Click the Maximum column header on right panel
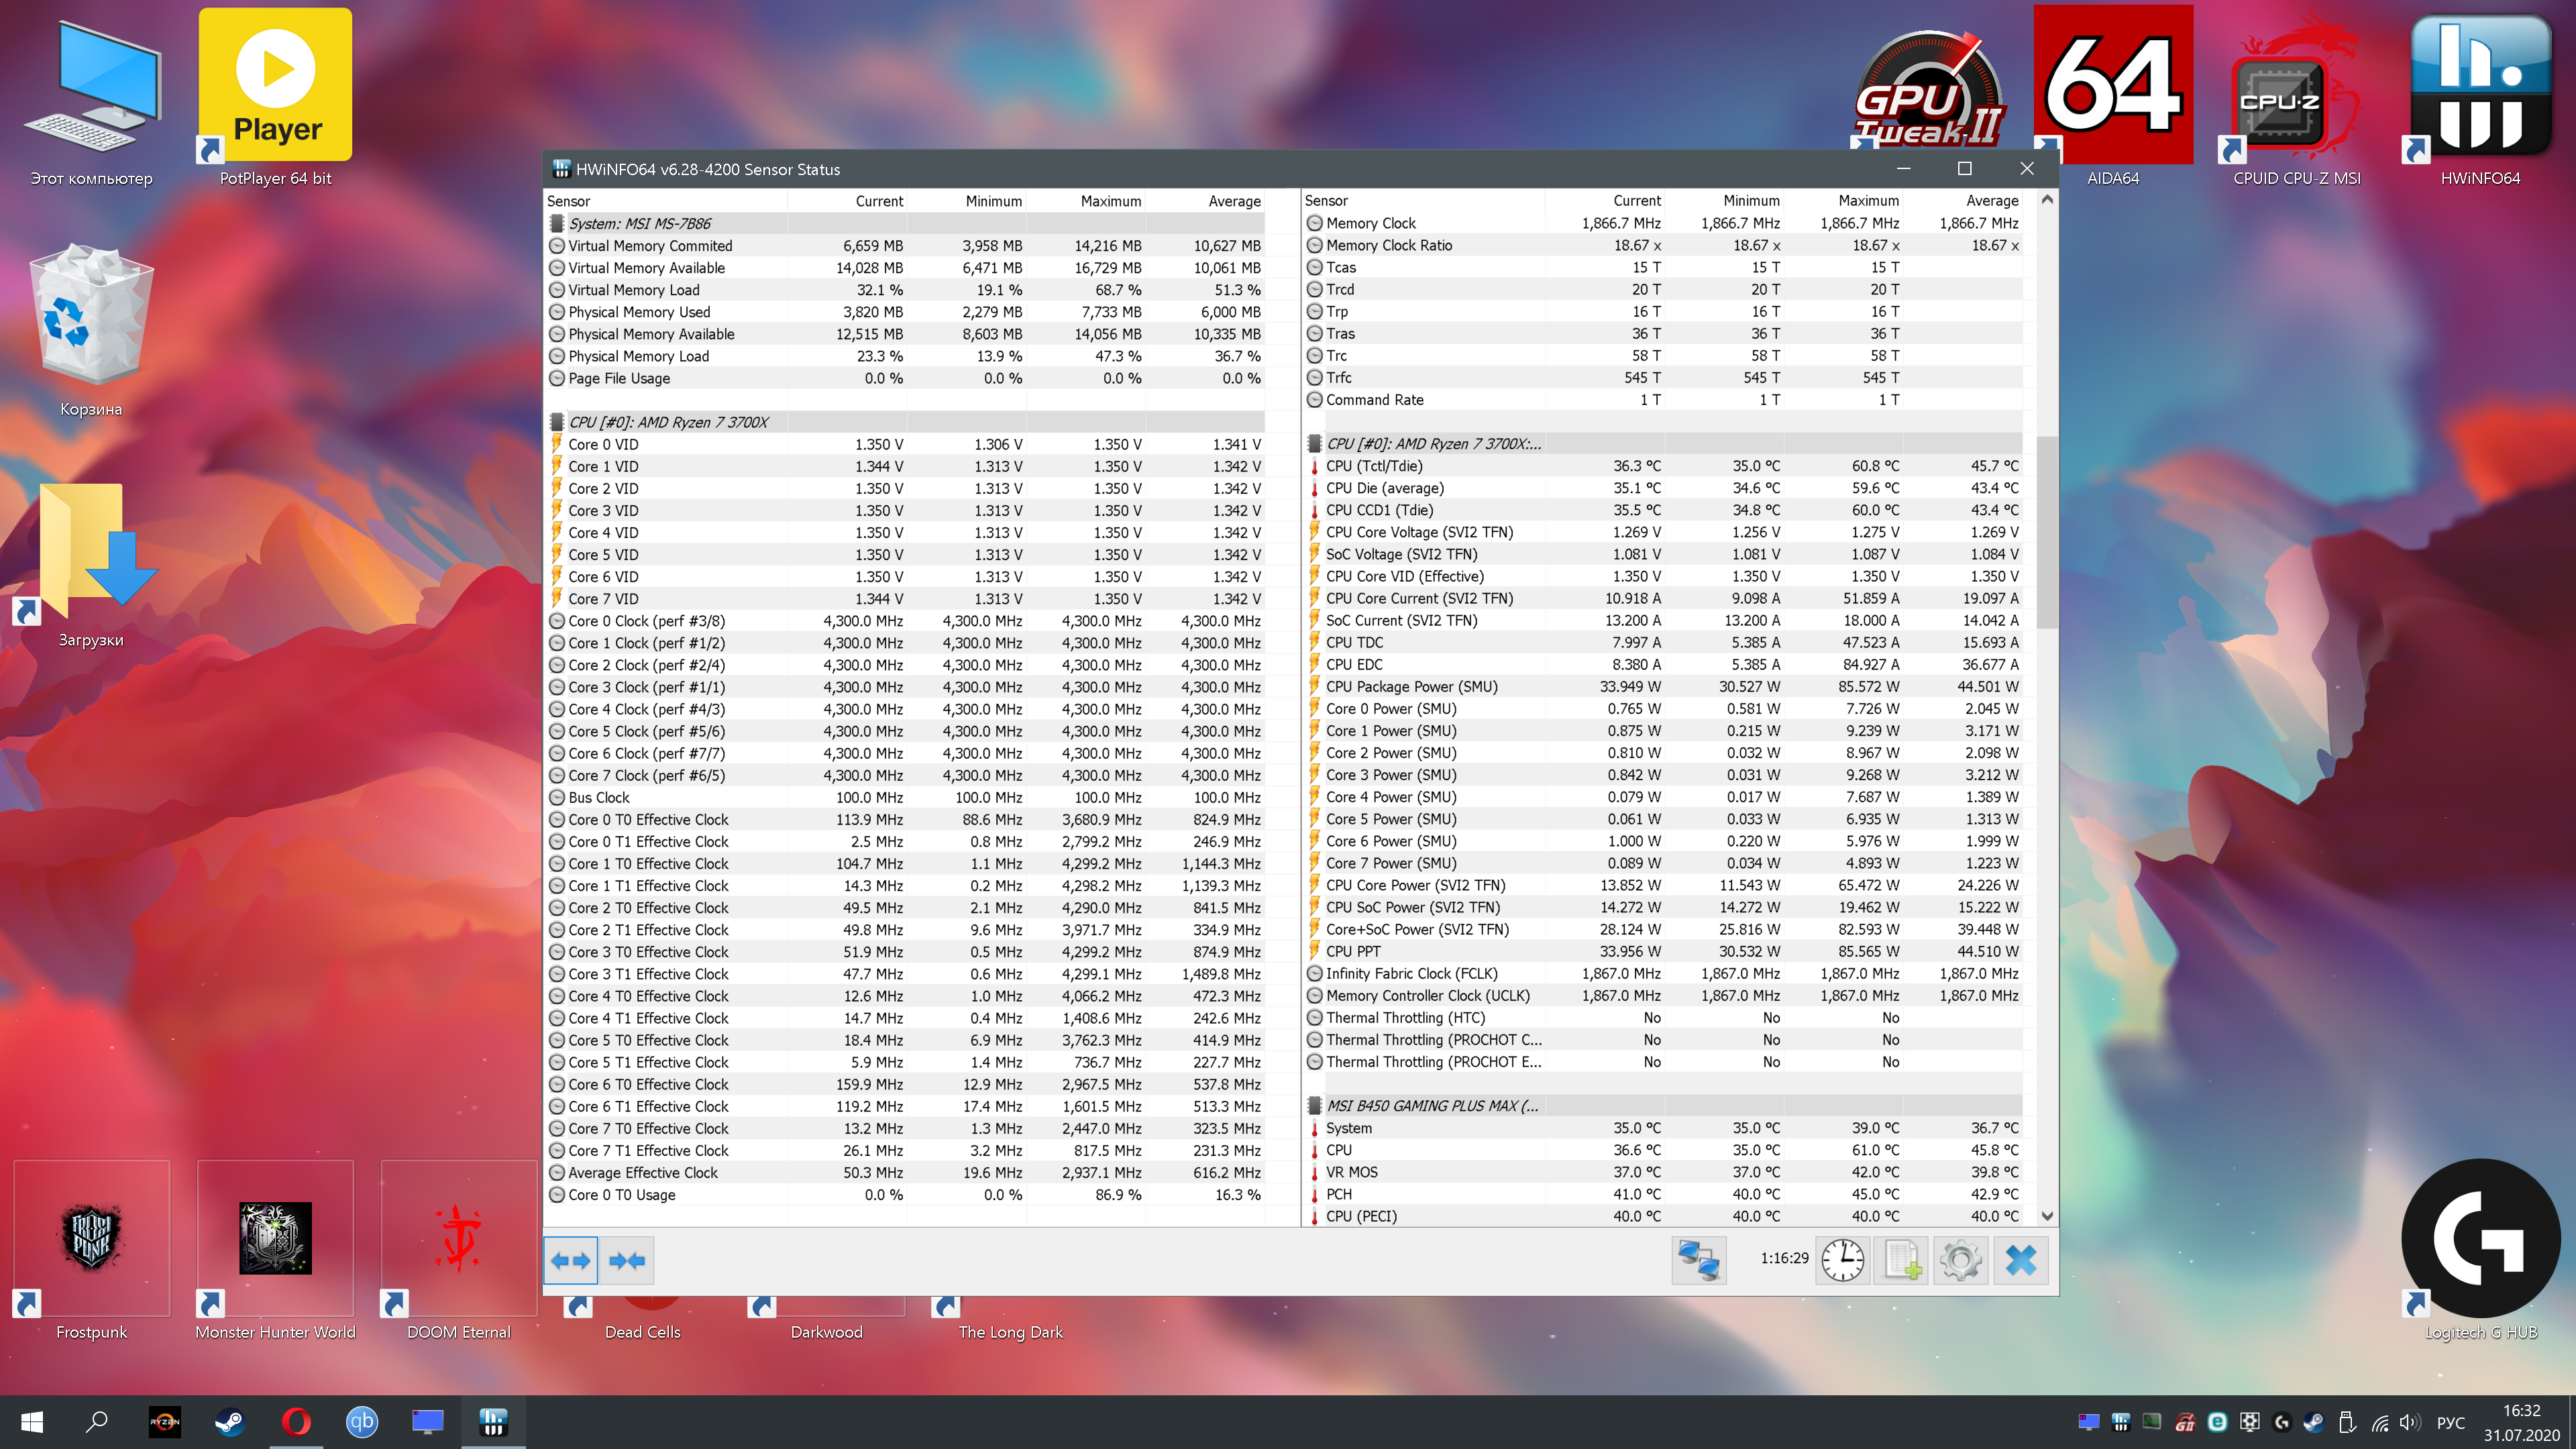 click(x=1867, y=200)
